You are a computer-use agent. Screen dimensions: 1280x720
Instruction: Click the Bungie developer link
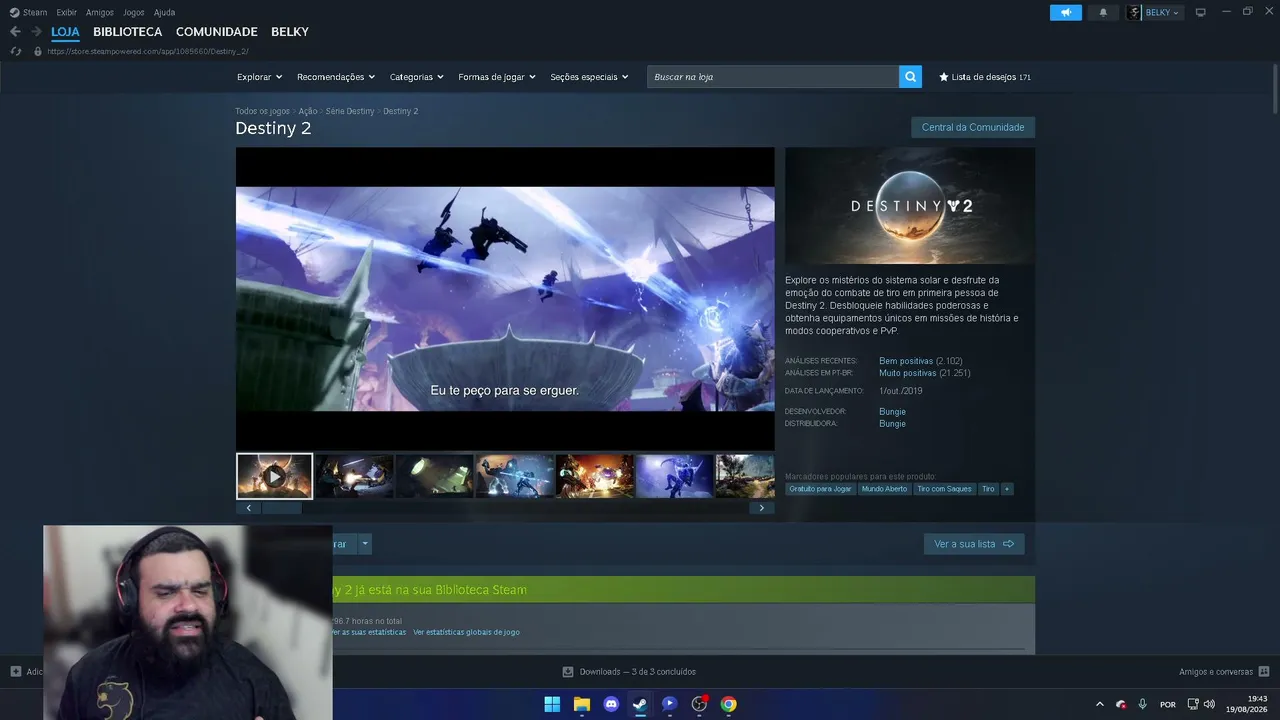tap(892, 412)
